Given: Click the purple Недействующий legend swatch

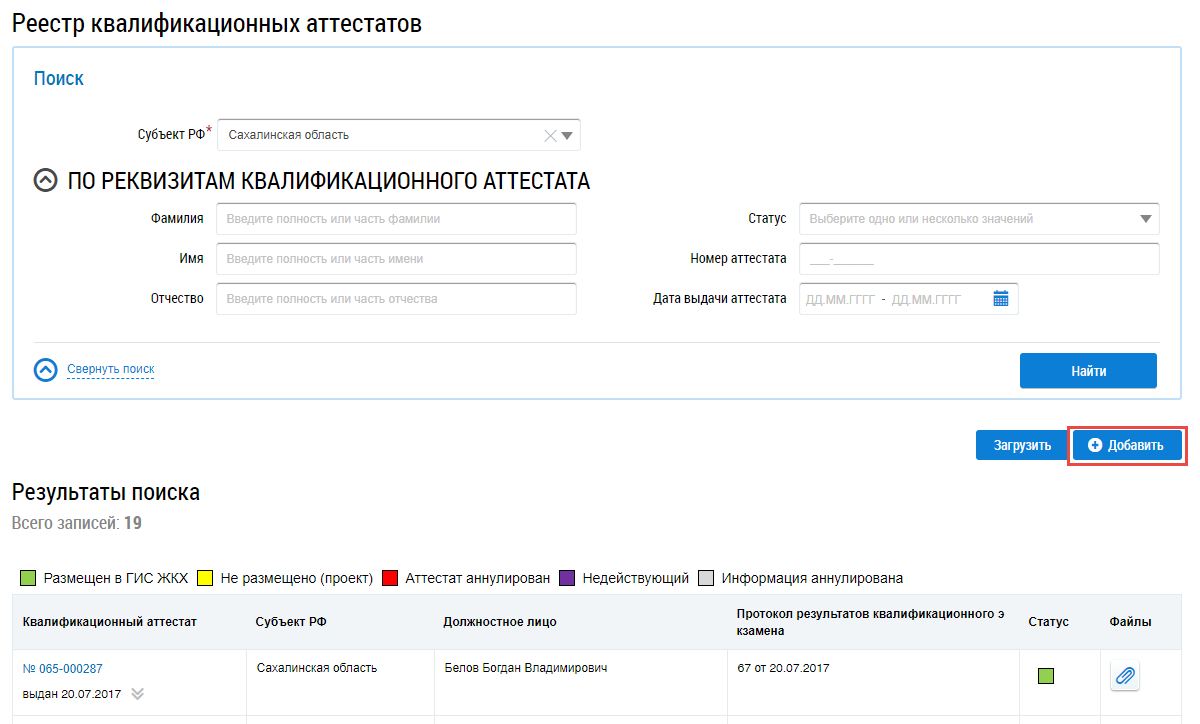Looking at the screenshot, I should 568,578.
